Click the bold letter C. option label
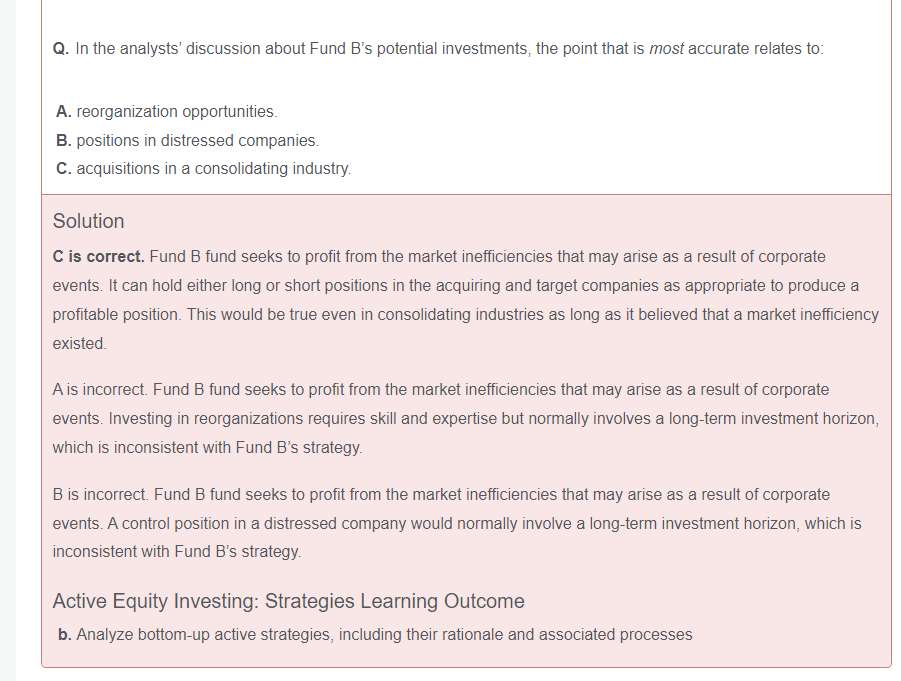901x681 pixels. 64,169
